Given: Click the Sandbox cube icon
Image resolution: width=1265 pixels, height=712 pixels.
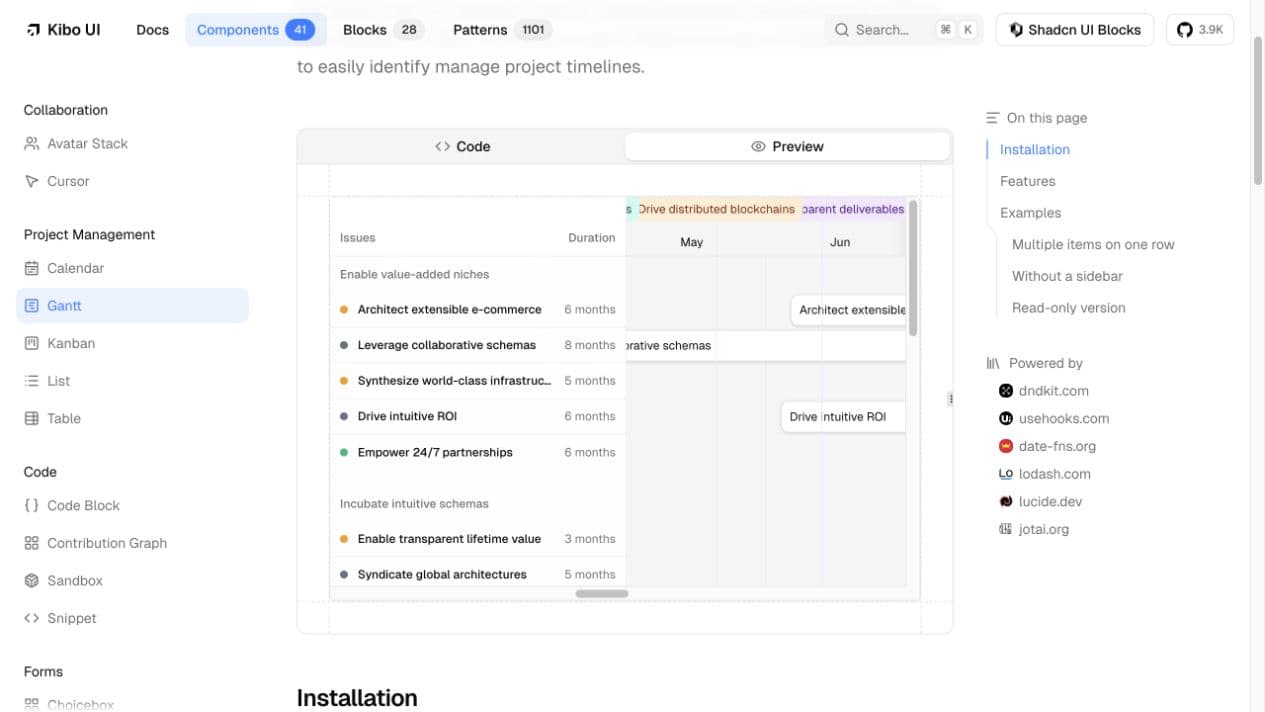Looking at the screenshot, I should (31, 581).
